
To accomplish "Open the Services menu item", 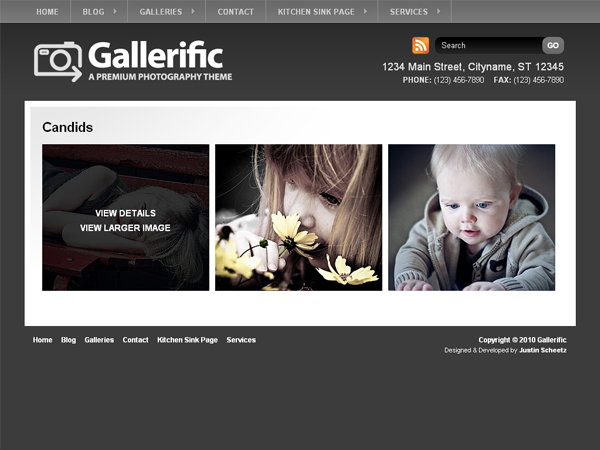I will click(x=409, y=12).
